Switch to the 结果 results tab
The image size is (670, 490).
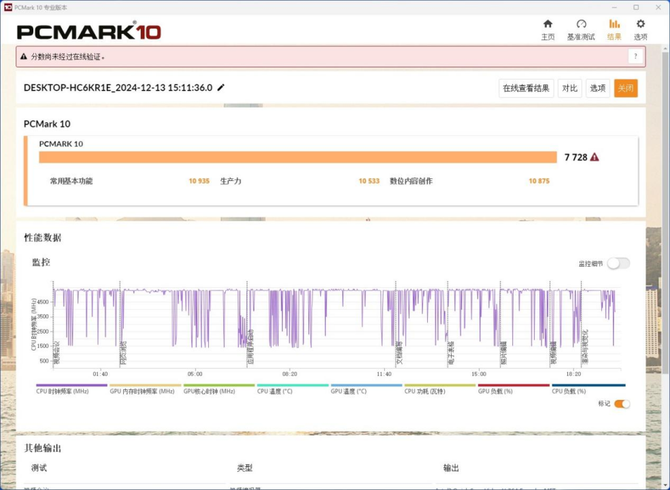pos(614,29)
